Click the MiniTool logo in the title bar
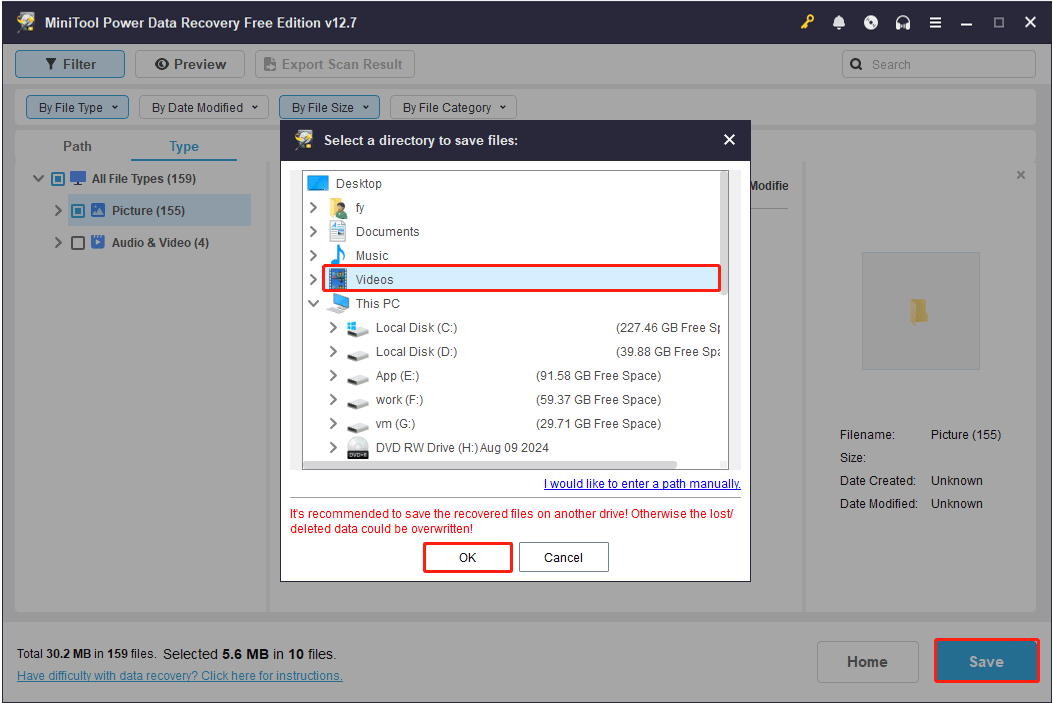Viewport: 1054px width, 703px height. click(25, 22)
